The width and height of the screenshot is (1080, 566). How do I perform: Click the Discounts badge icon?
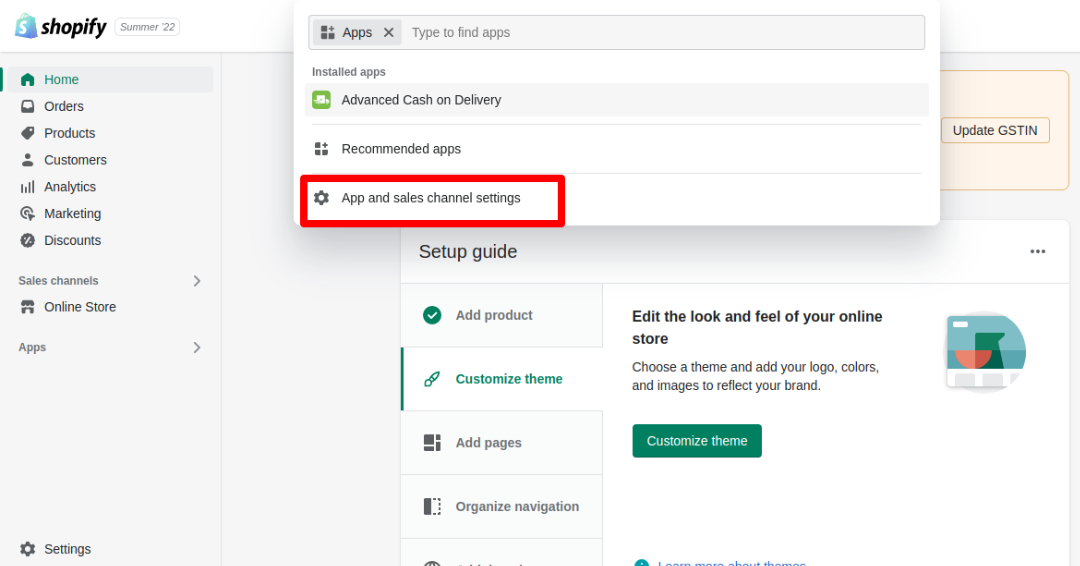point(28,240)
